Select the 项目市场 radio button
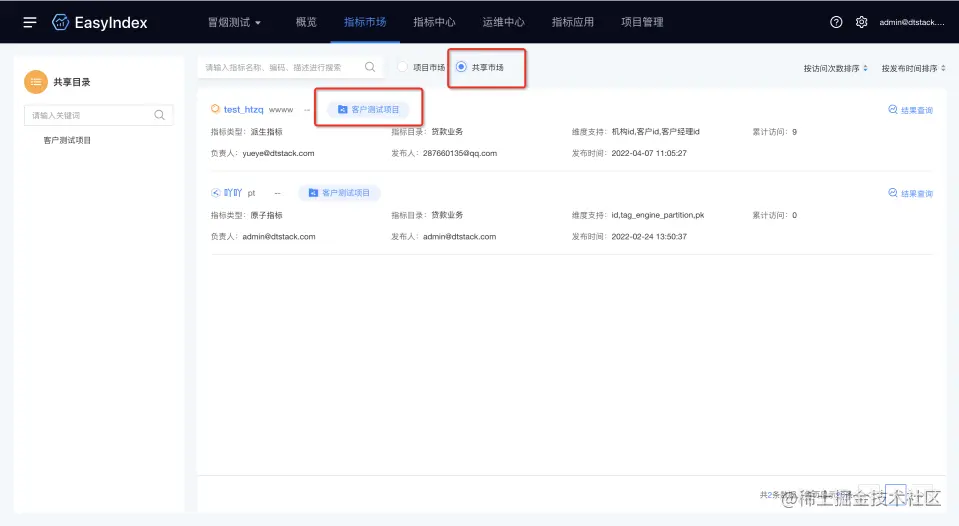 click(402, 67)
